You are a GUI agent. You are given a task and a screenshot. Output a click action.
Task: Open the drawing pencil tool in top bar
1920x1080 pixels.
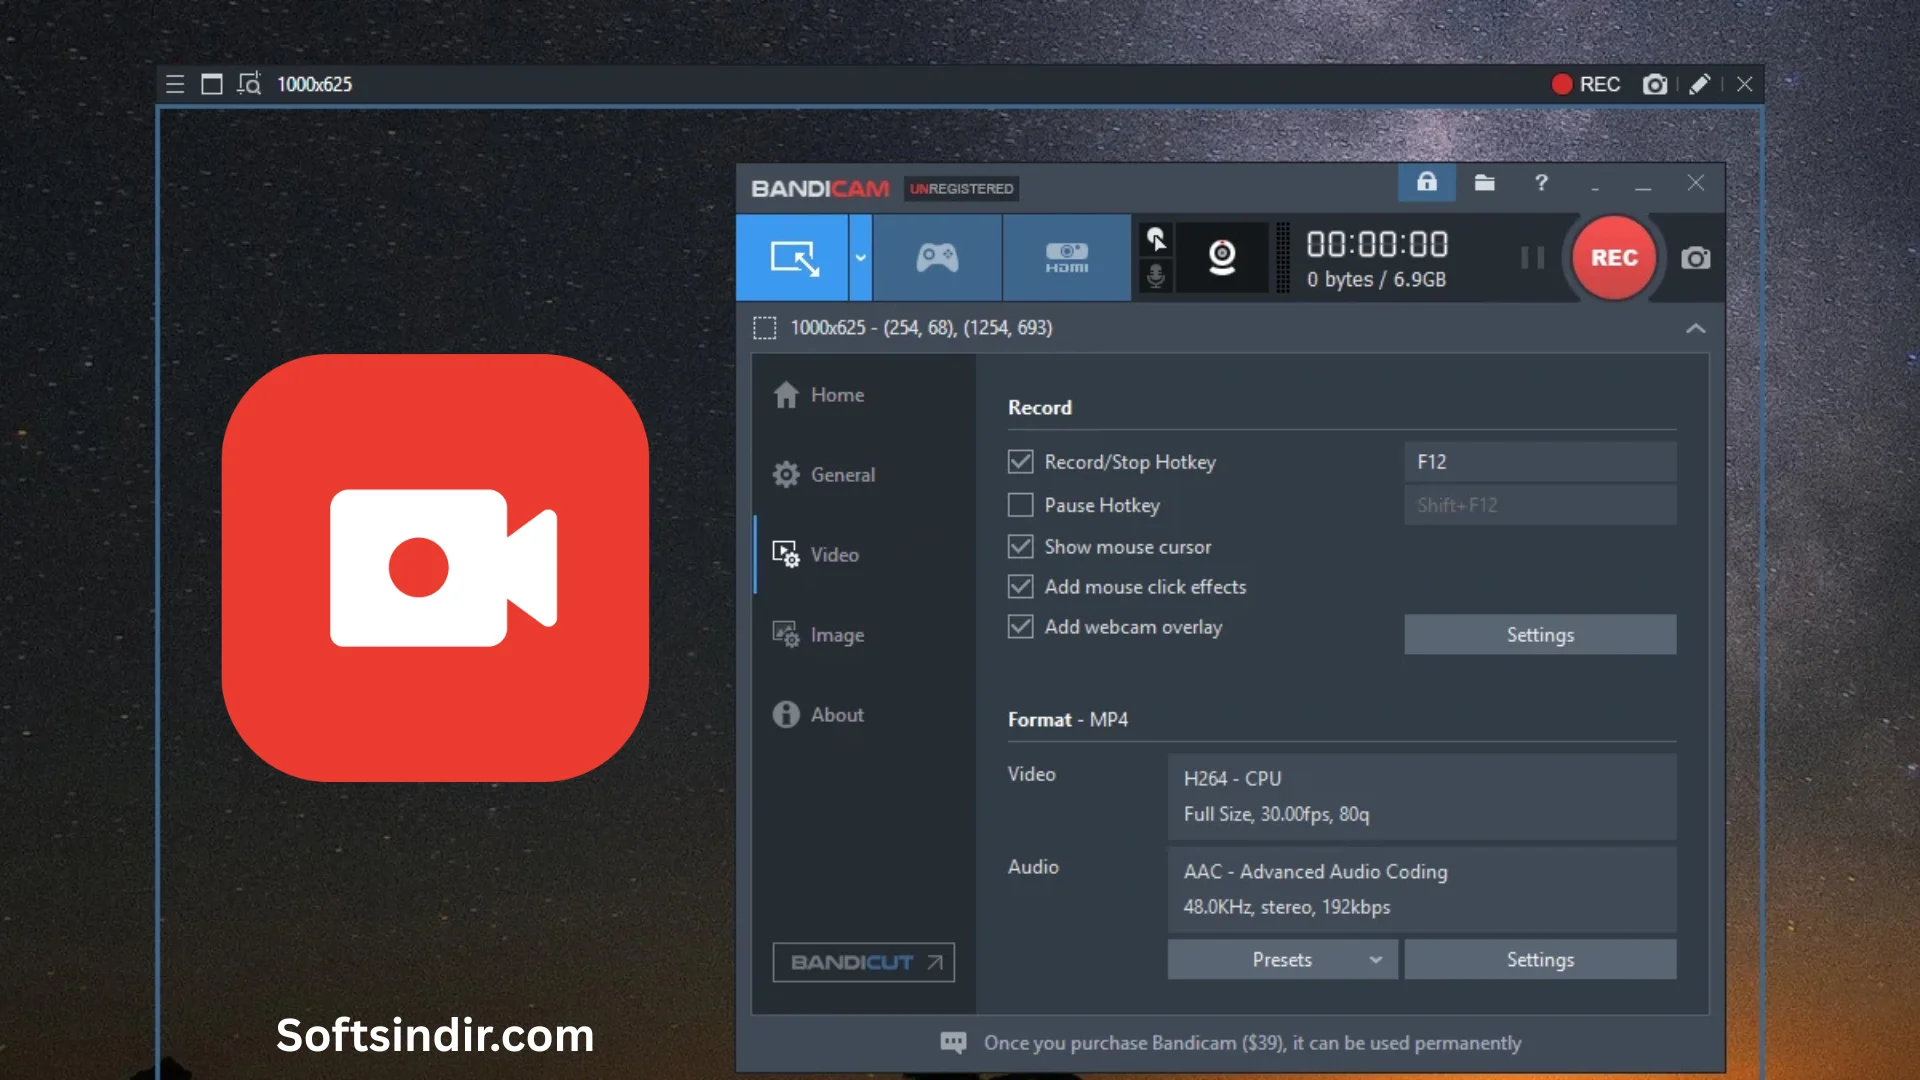coord(1699,84)
